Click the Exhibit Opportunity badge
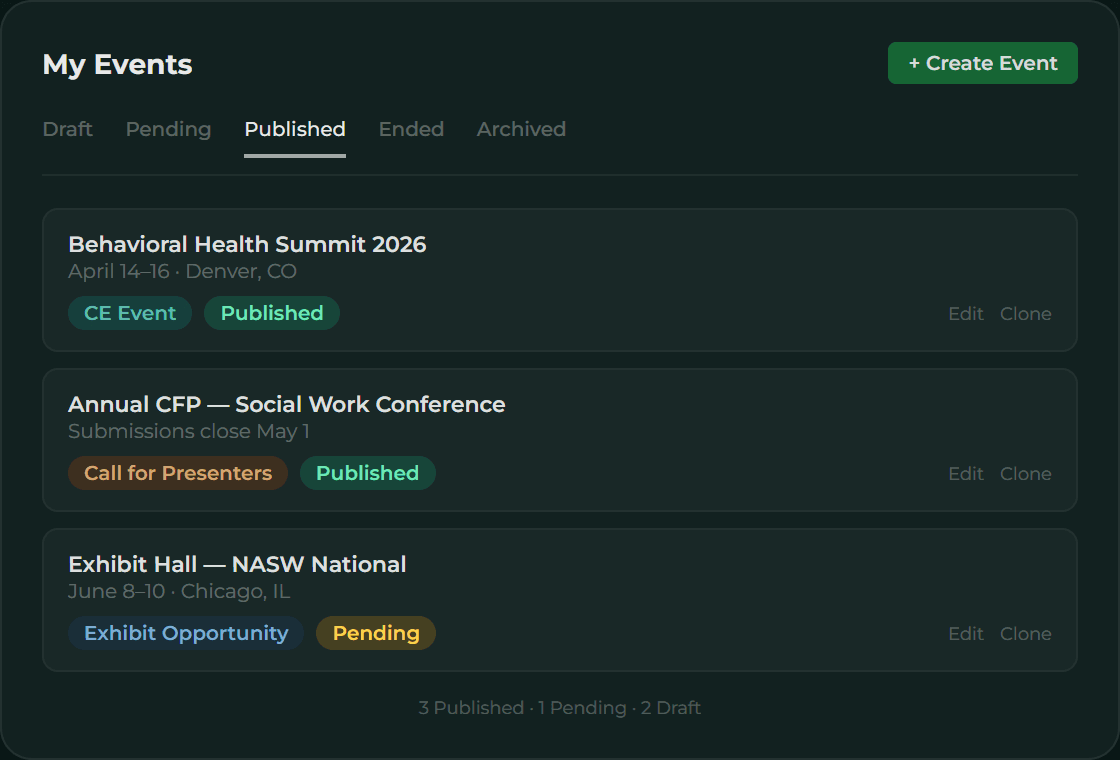The image size is (1120, 760). click(185, 633)
